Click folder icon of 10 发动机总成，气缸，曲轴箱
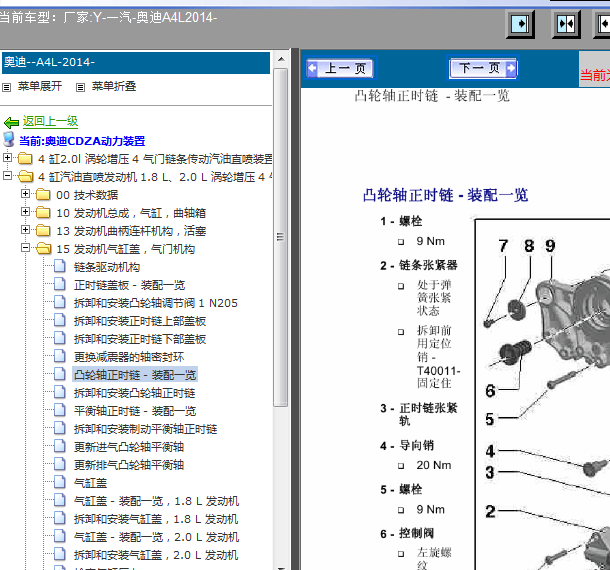 (43, 212)
